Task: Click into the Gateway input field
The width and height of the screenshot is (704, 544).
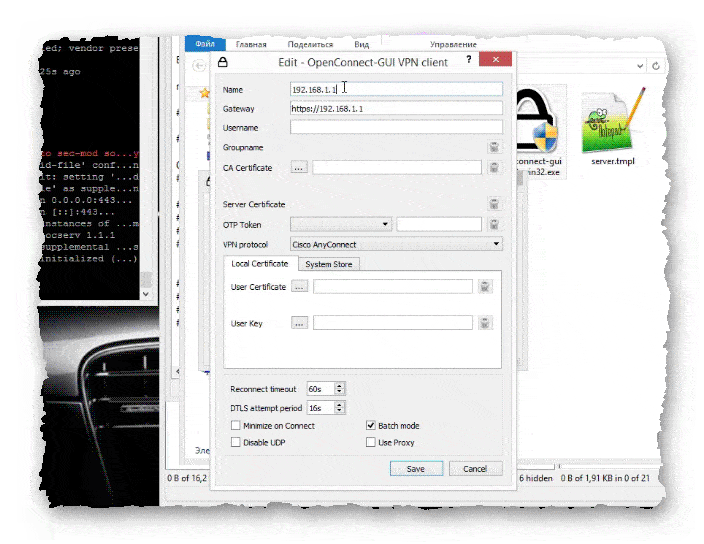Action: coord(396,108)
